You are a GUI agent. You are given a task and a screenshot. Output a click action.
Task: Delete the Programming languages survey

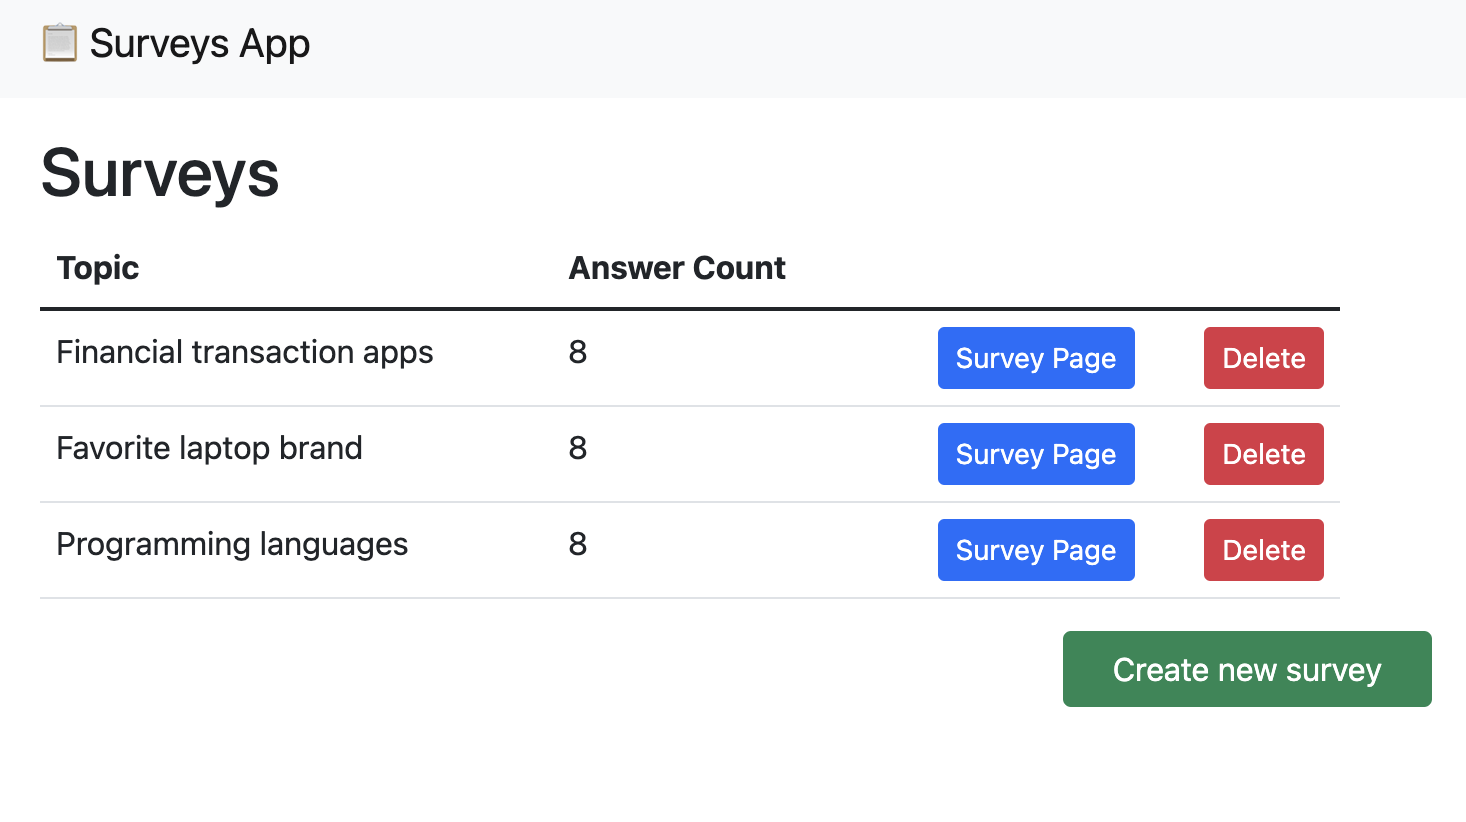[1263, 550]
